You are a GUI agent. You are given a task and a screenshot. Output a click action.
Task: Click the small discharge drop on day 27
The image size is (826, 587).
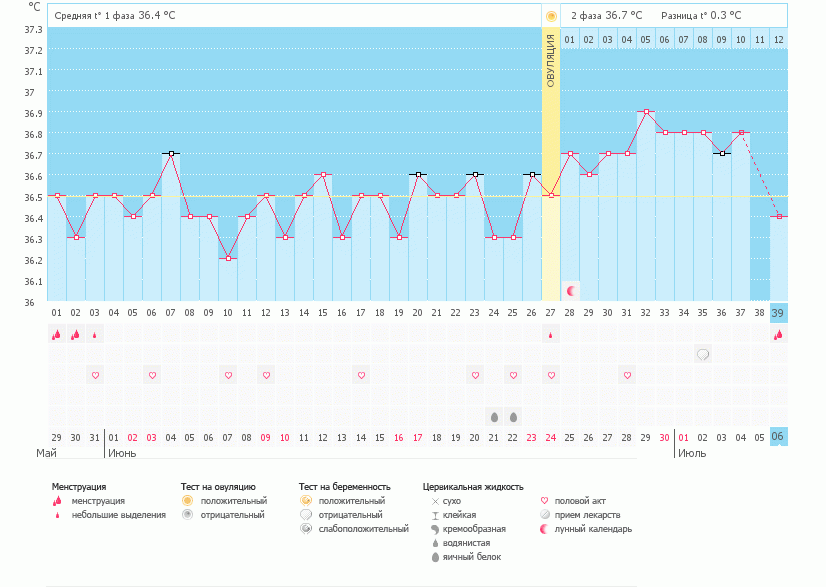[551, 335]
